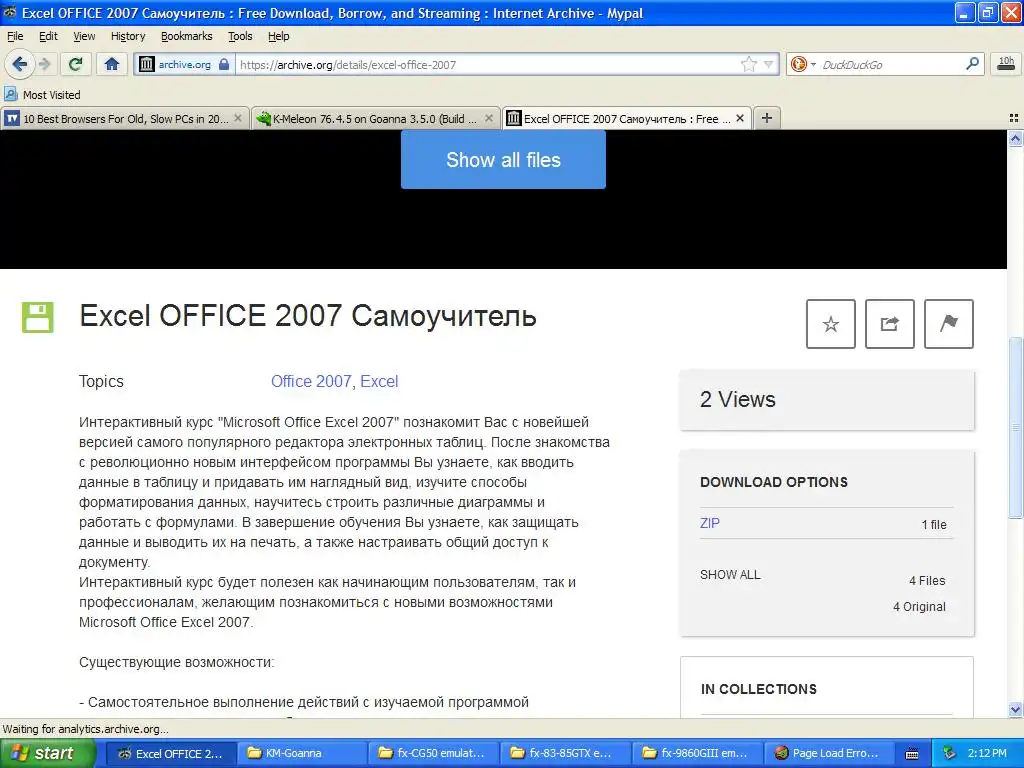Open the Edit menu
Viewport: 1024px width, 768px height.
point(48,36)
